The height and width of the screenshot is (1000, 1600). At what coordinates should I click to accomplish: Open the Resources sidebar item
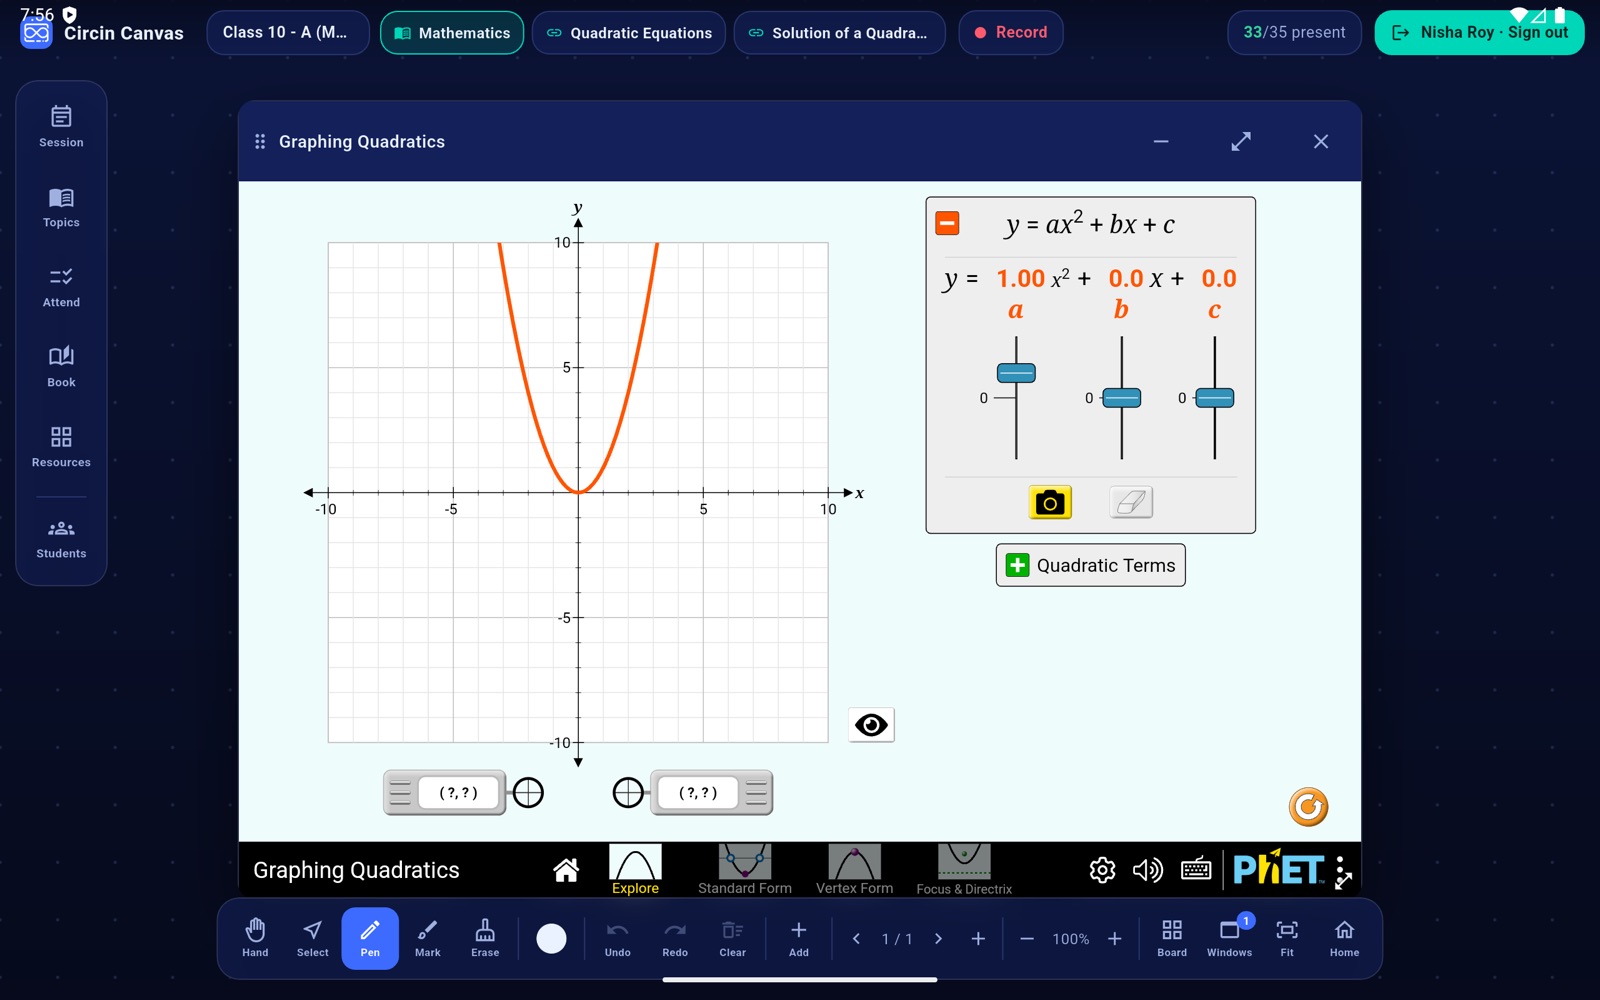61,447
